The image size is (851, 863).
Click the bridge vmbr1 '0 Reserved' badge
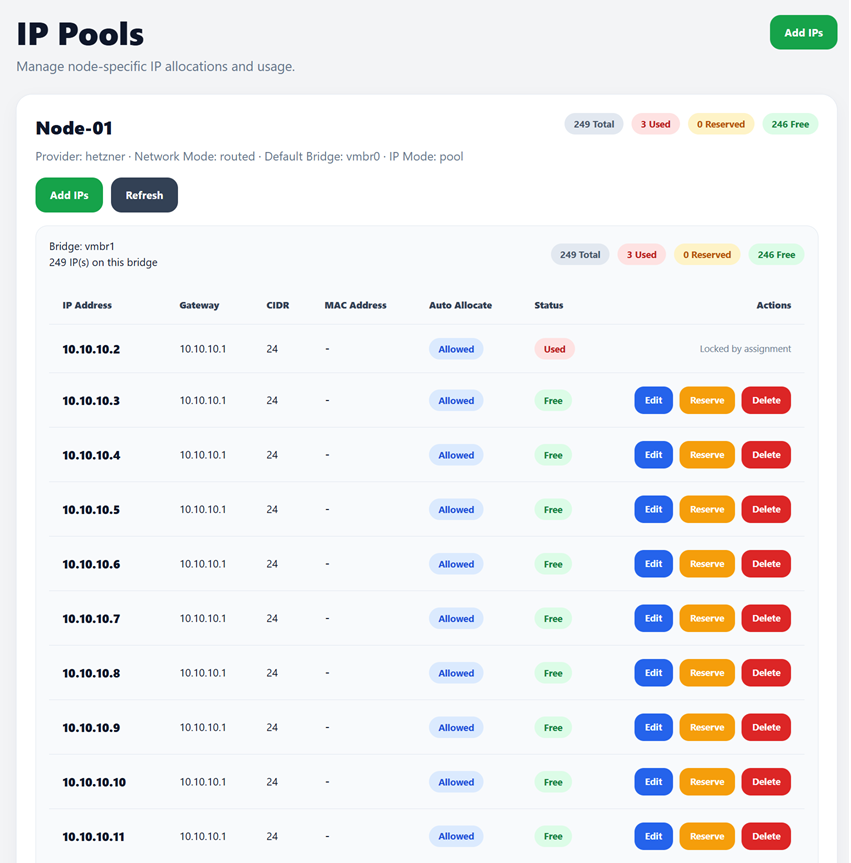[x=707, y=255]
